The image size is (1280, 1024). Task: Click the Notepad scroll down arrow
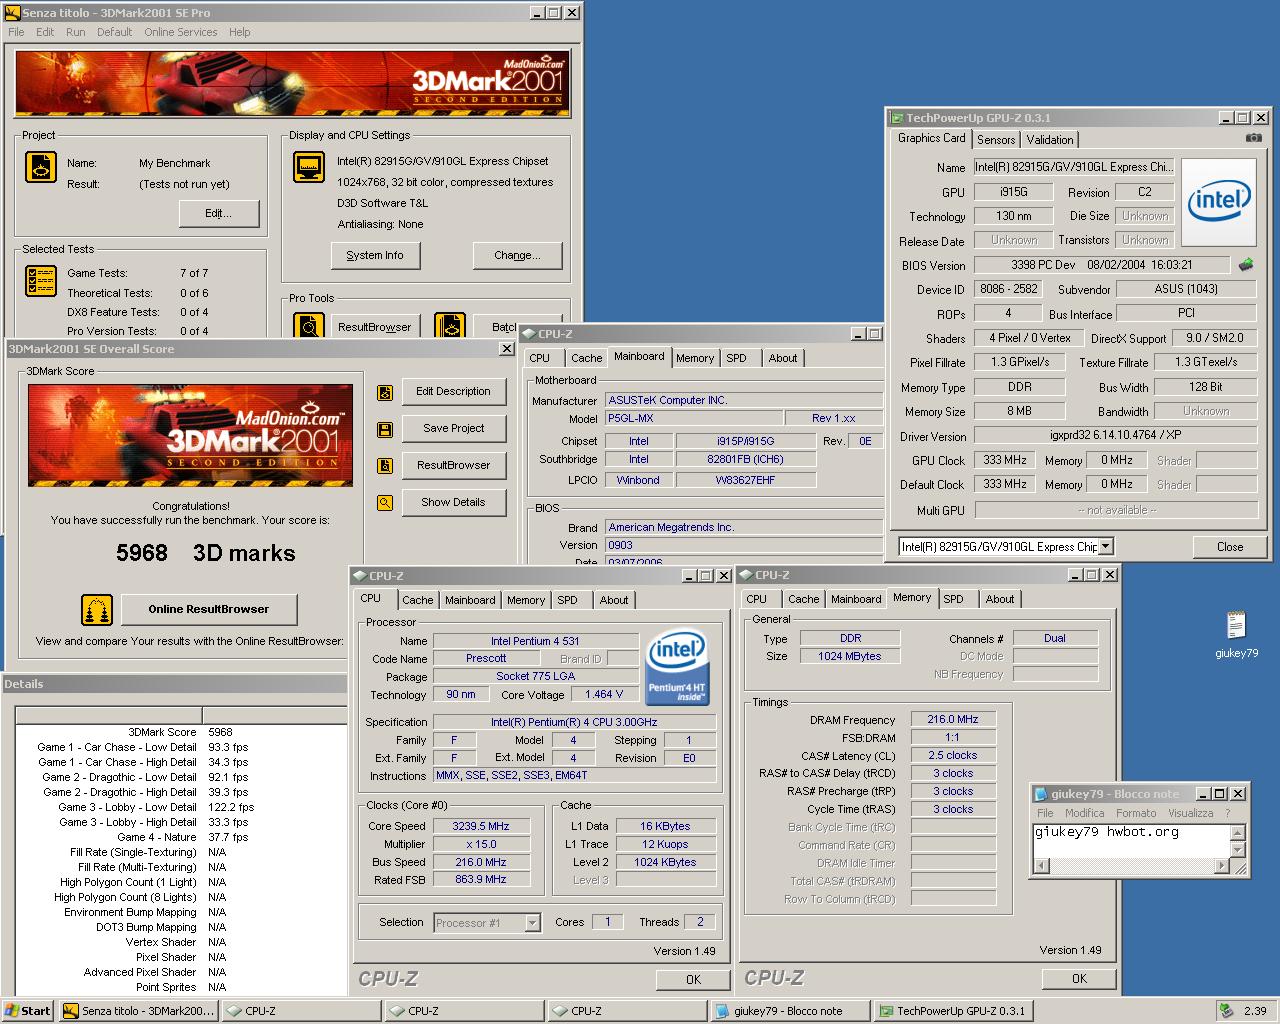(1238, 850)
